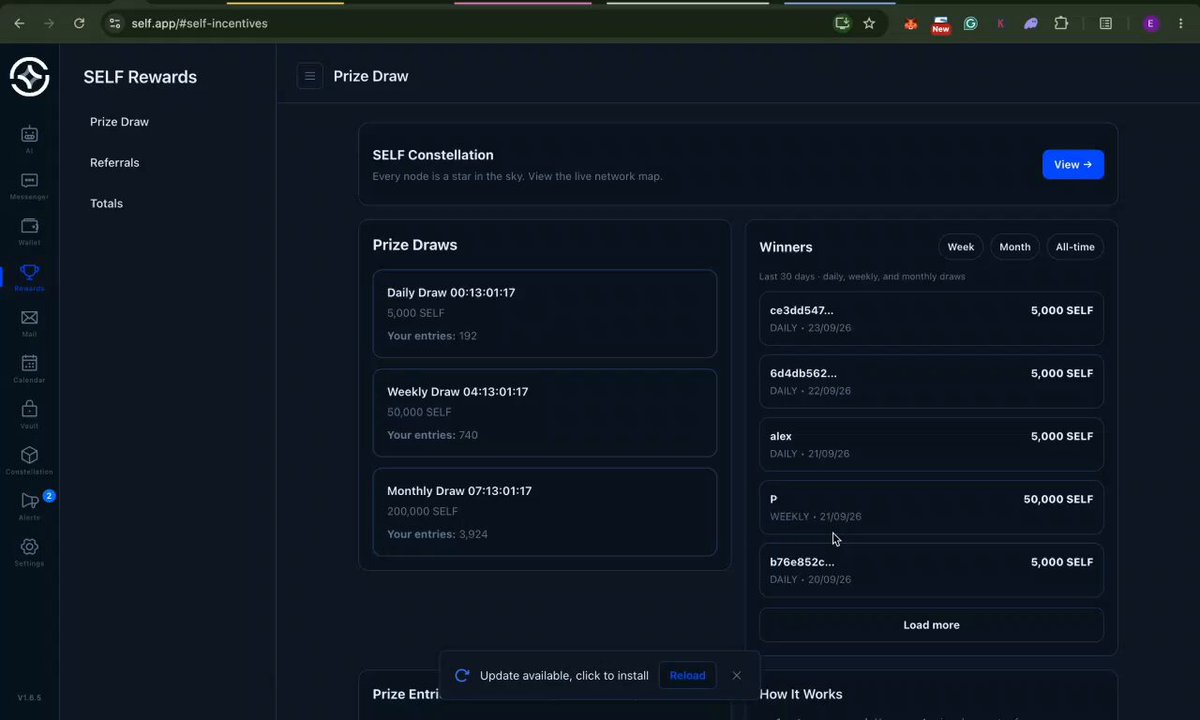The width and height of the screenshot is (1200, 720).
Task: Toggle the sidebar menu hamburger button
Action: pos(310,76)
